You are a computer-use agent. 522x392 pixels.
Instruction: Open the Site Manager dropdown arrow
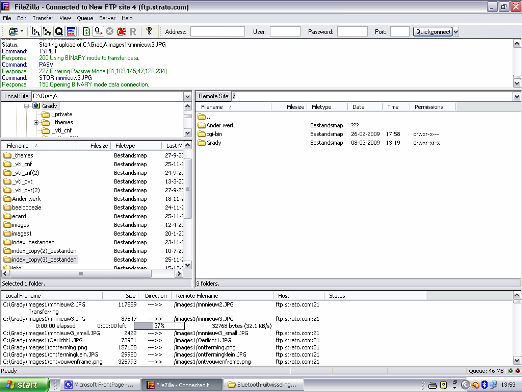[22, 32]
